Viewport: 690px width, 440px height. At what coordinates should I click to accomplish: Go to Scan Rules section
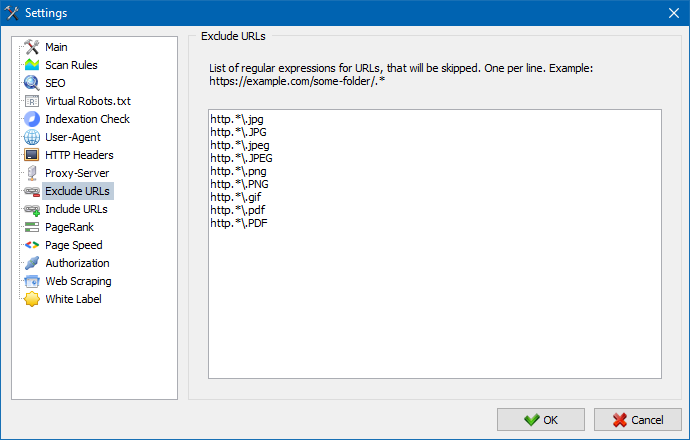coord(71,65)
